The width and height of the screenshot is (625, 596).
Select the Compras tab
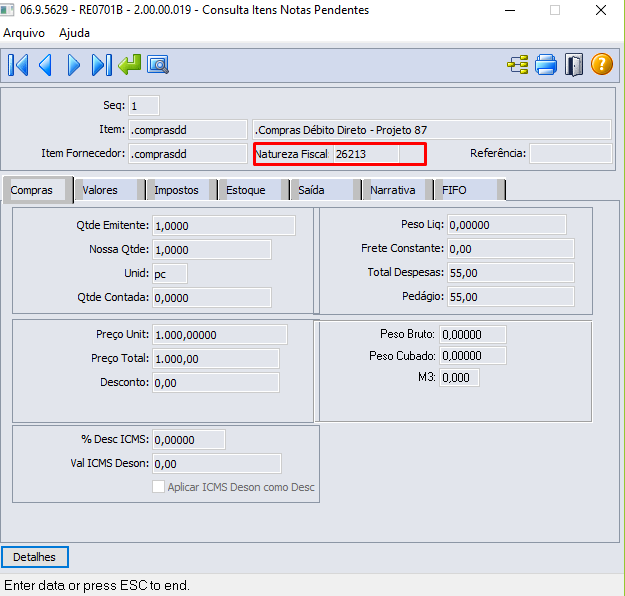[38, 190]
